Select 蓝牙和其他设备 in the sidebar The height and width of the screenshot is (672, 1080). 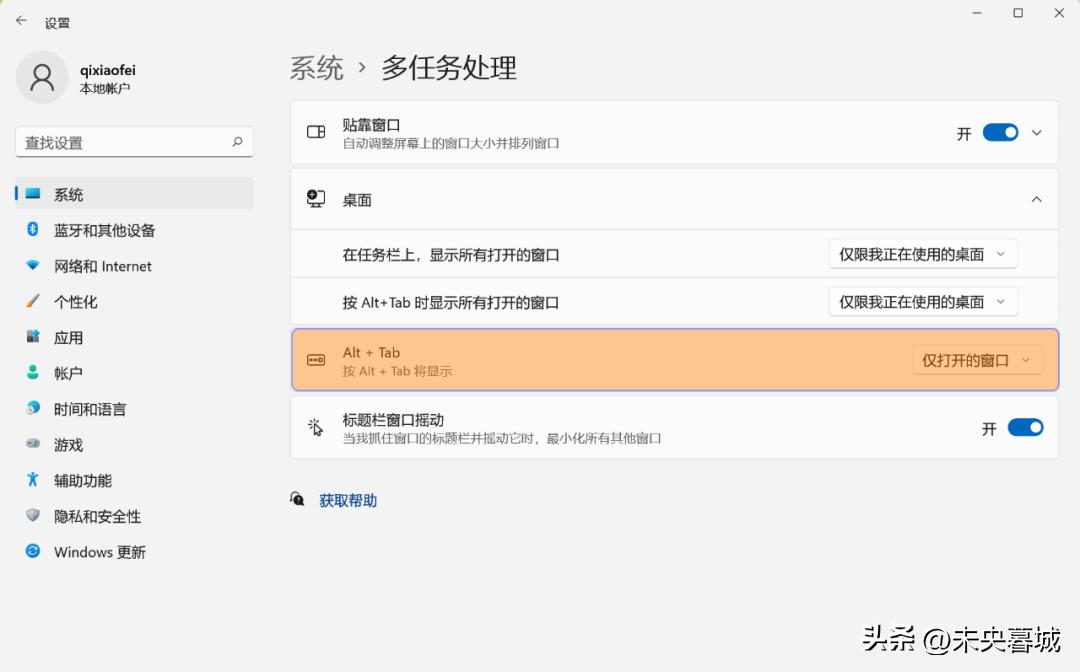click(x=95, y=230)
